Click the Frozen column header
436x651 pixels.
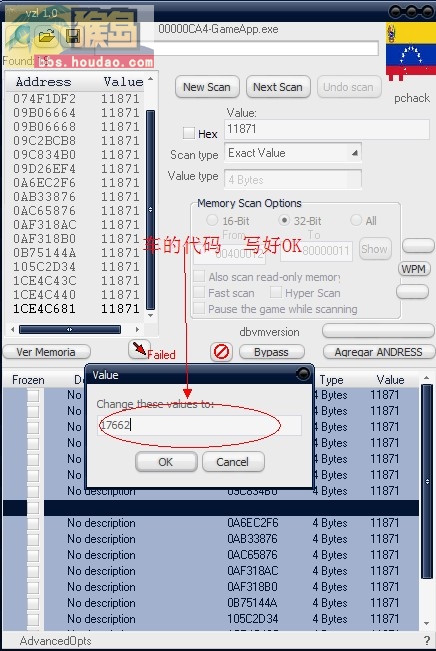(28, 379)
